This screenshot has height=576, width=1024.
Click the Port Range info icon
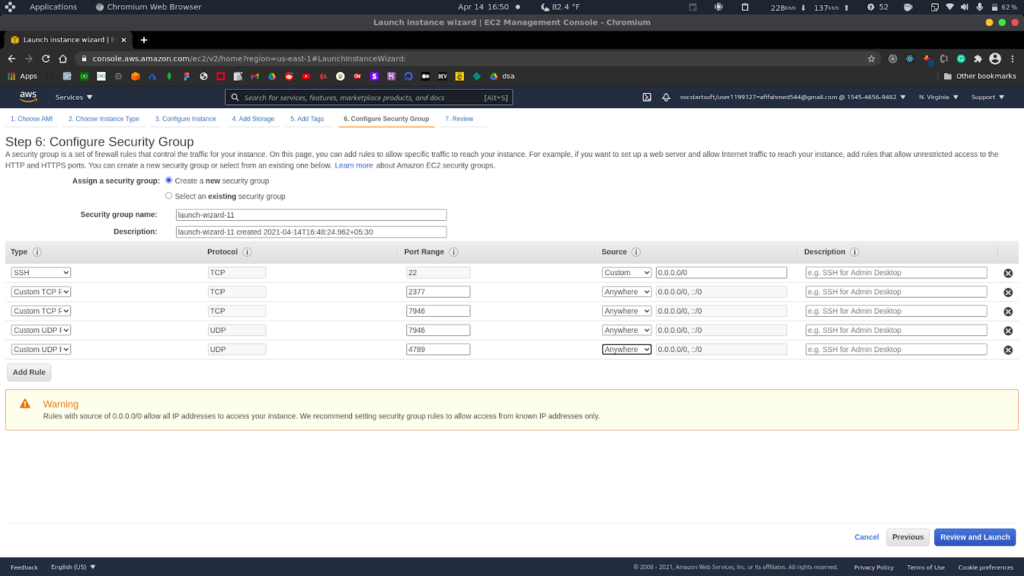coord(452,252)
